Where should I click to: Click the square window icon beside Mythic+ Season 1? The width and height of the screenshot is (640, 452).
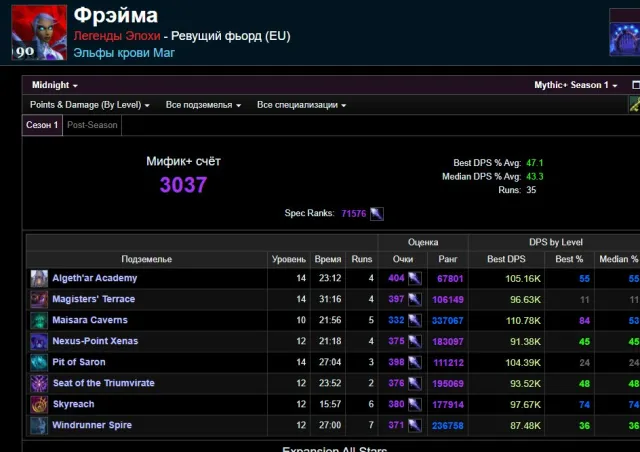(x=636, y=85)
